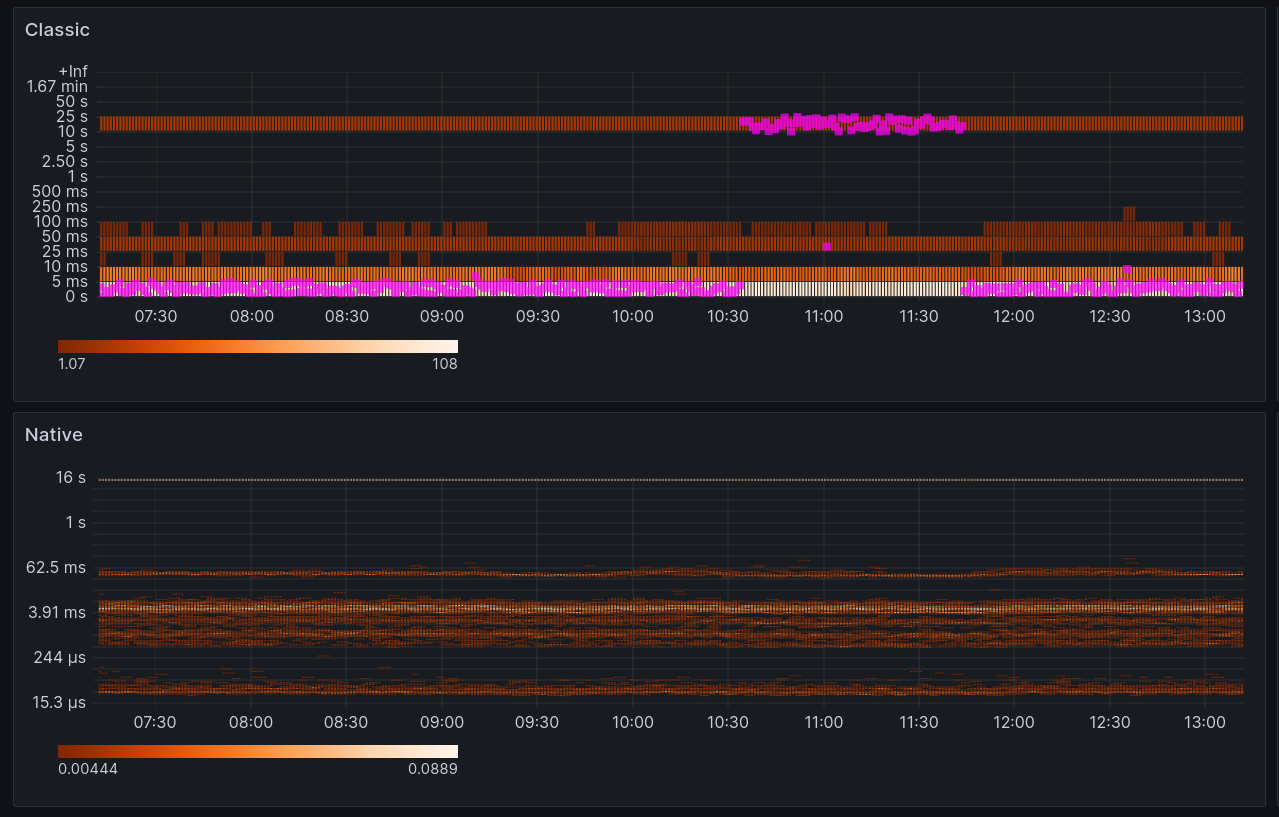
Task: Click the 15.3 µs axis label
Action: point(58,702)
